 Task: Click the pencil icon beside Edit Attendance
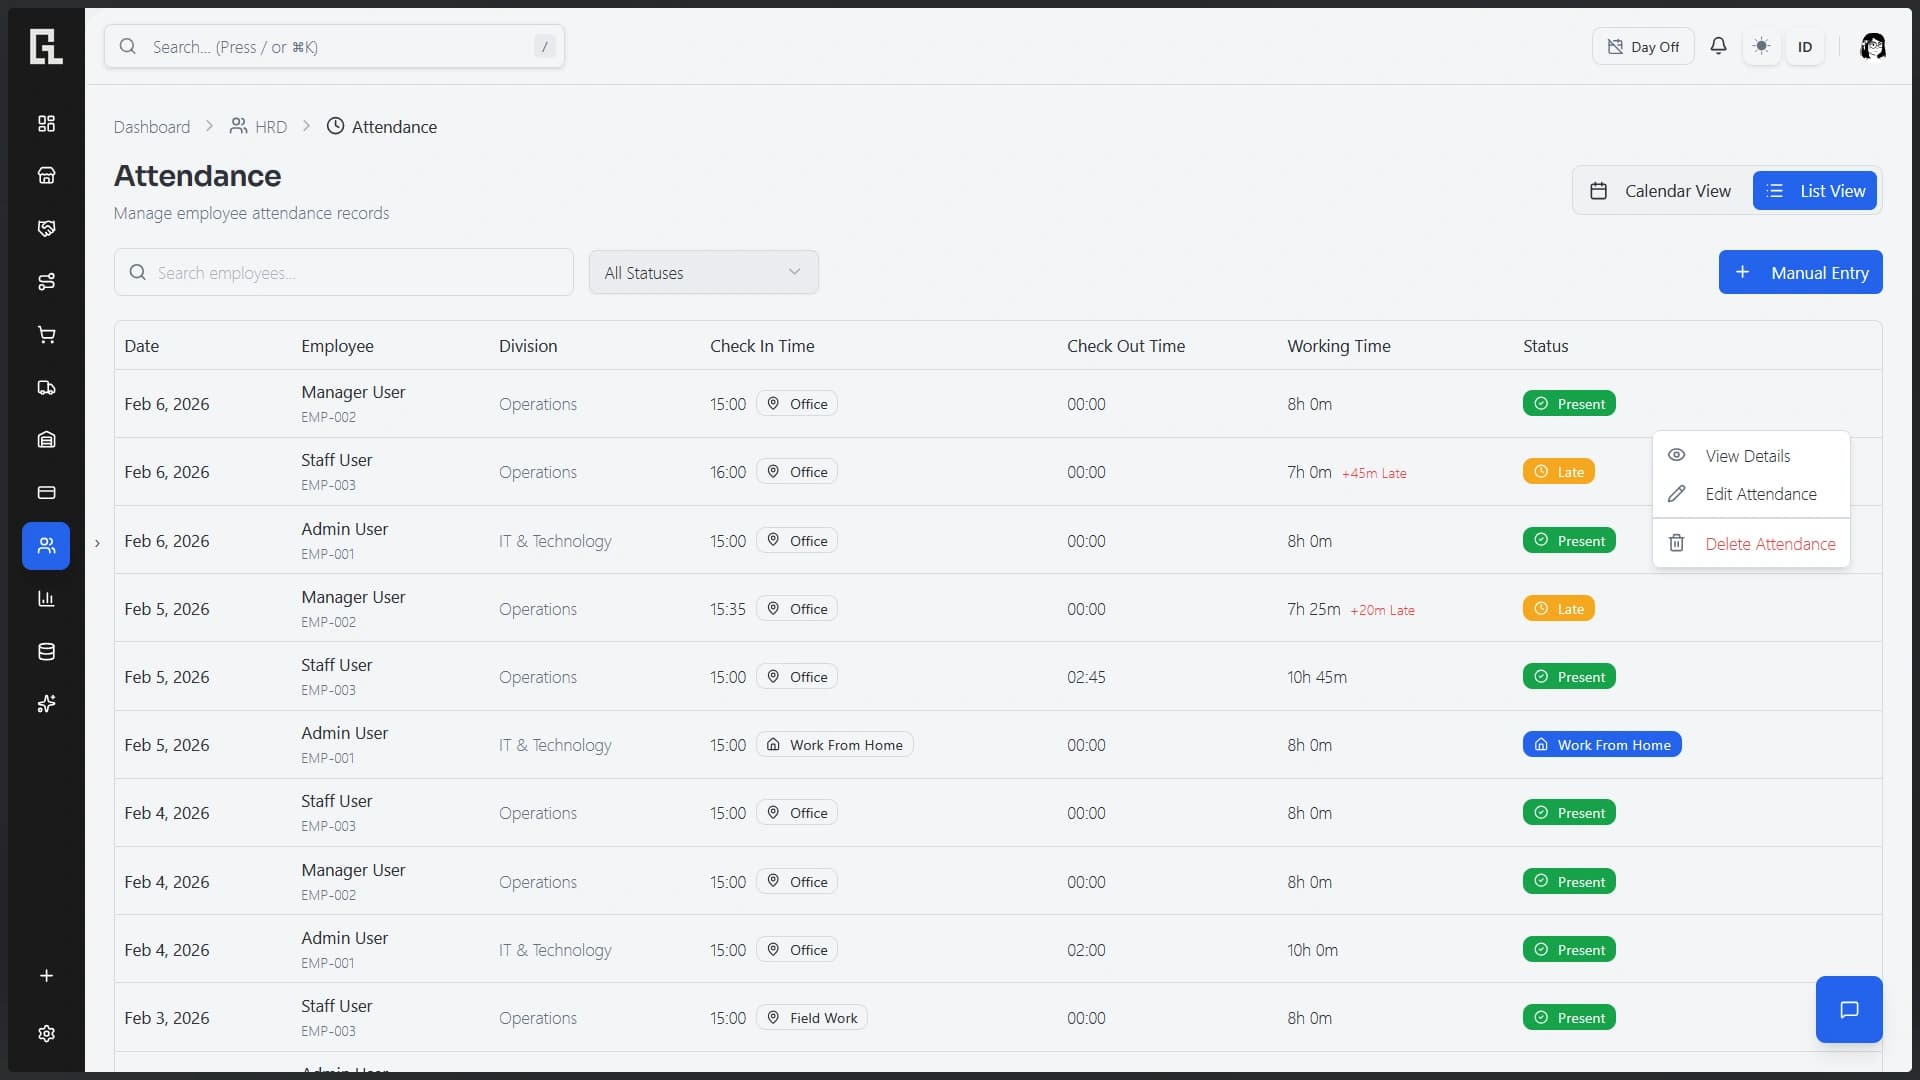1677,494
